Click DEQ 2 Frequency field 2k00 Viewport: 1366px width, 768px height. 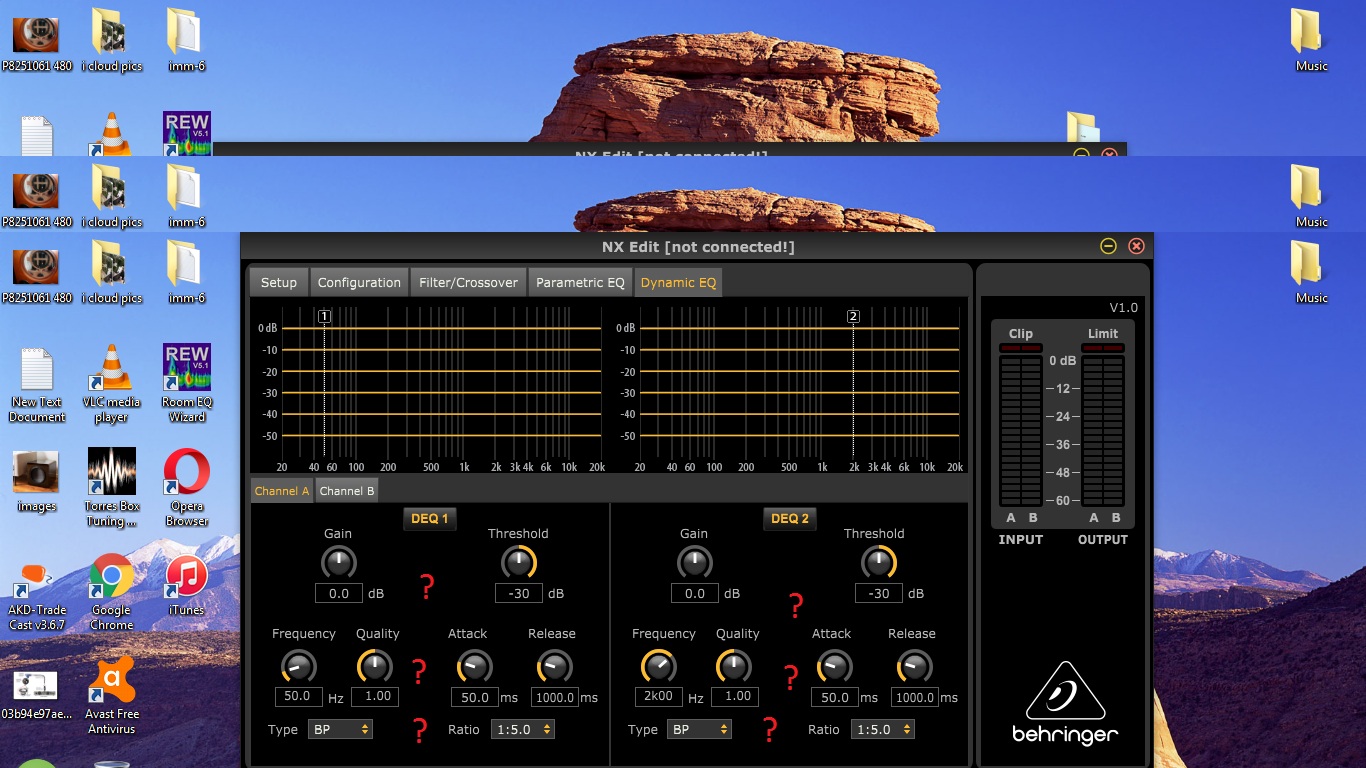(x=658, y=696)
